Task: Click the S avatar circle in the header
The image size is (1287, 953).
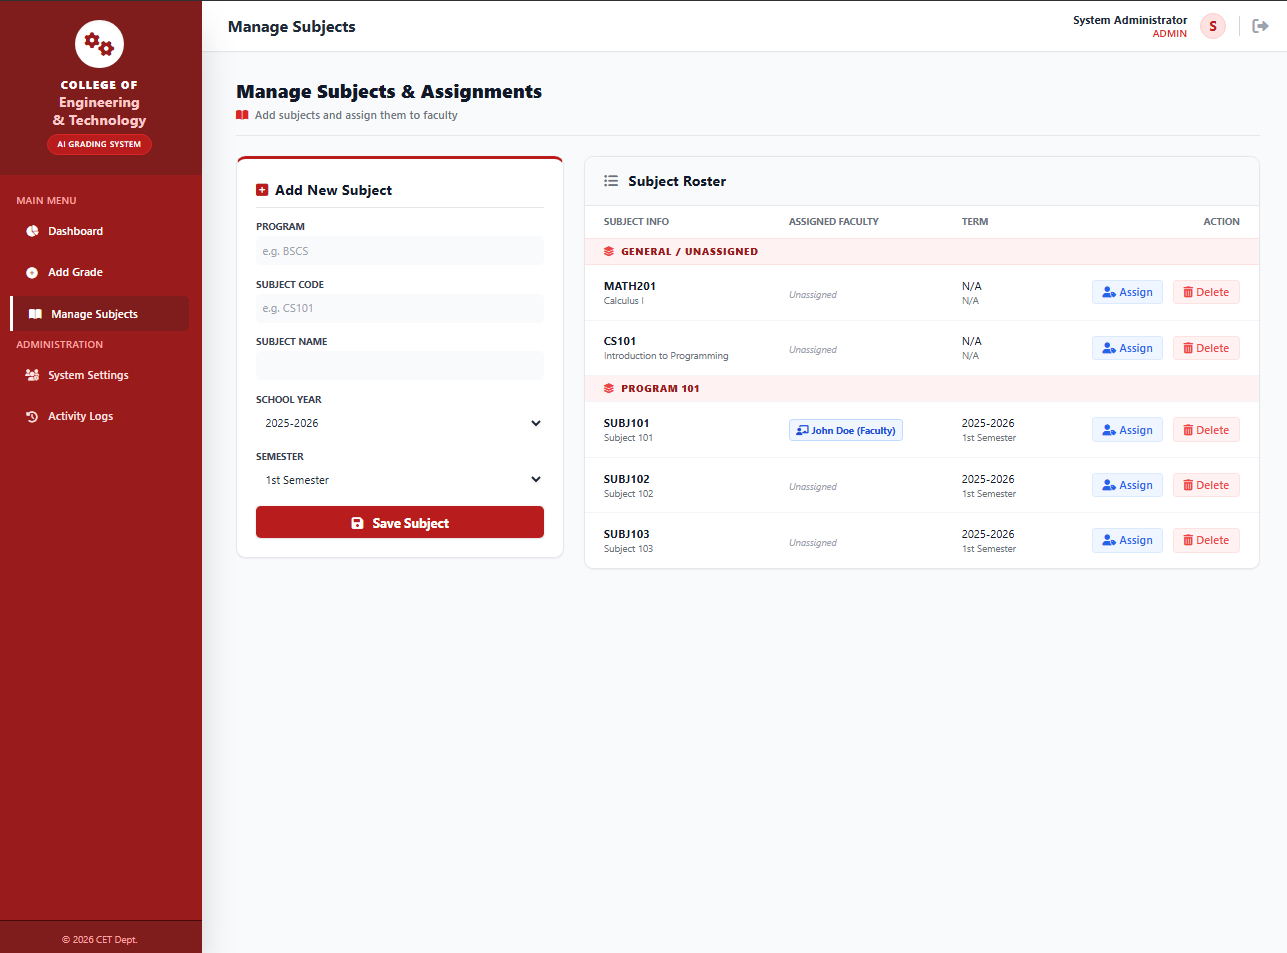Action: [1212, 26]
